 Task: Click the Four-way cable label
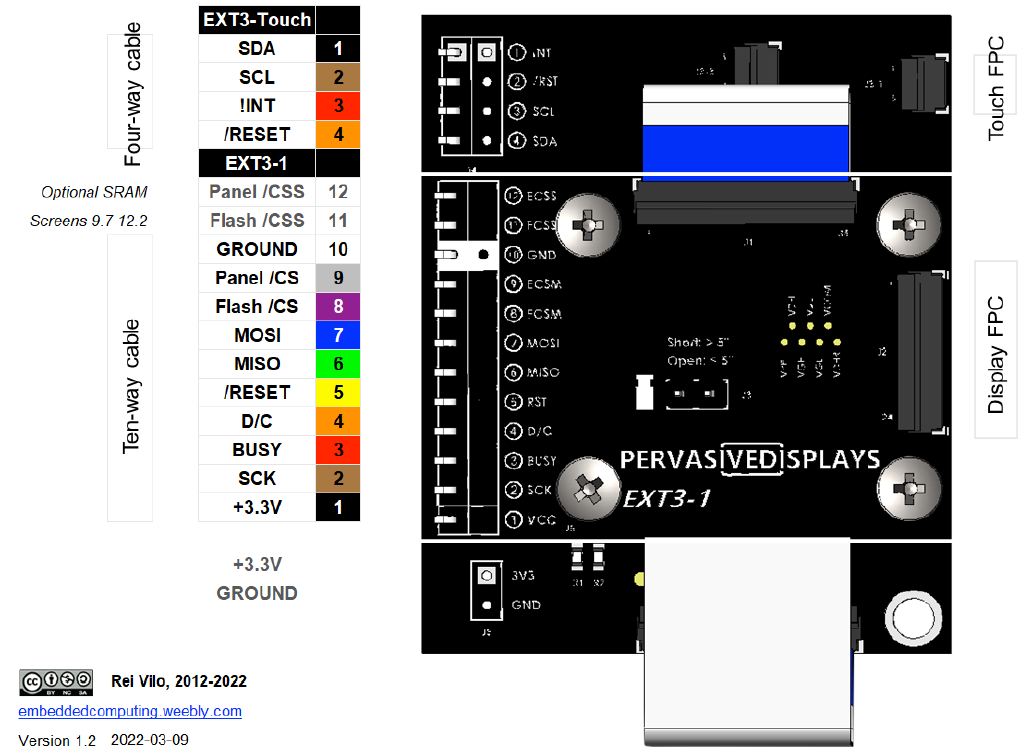tap(132, 93)
